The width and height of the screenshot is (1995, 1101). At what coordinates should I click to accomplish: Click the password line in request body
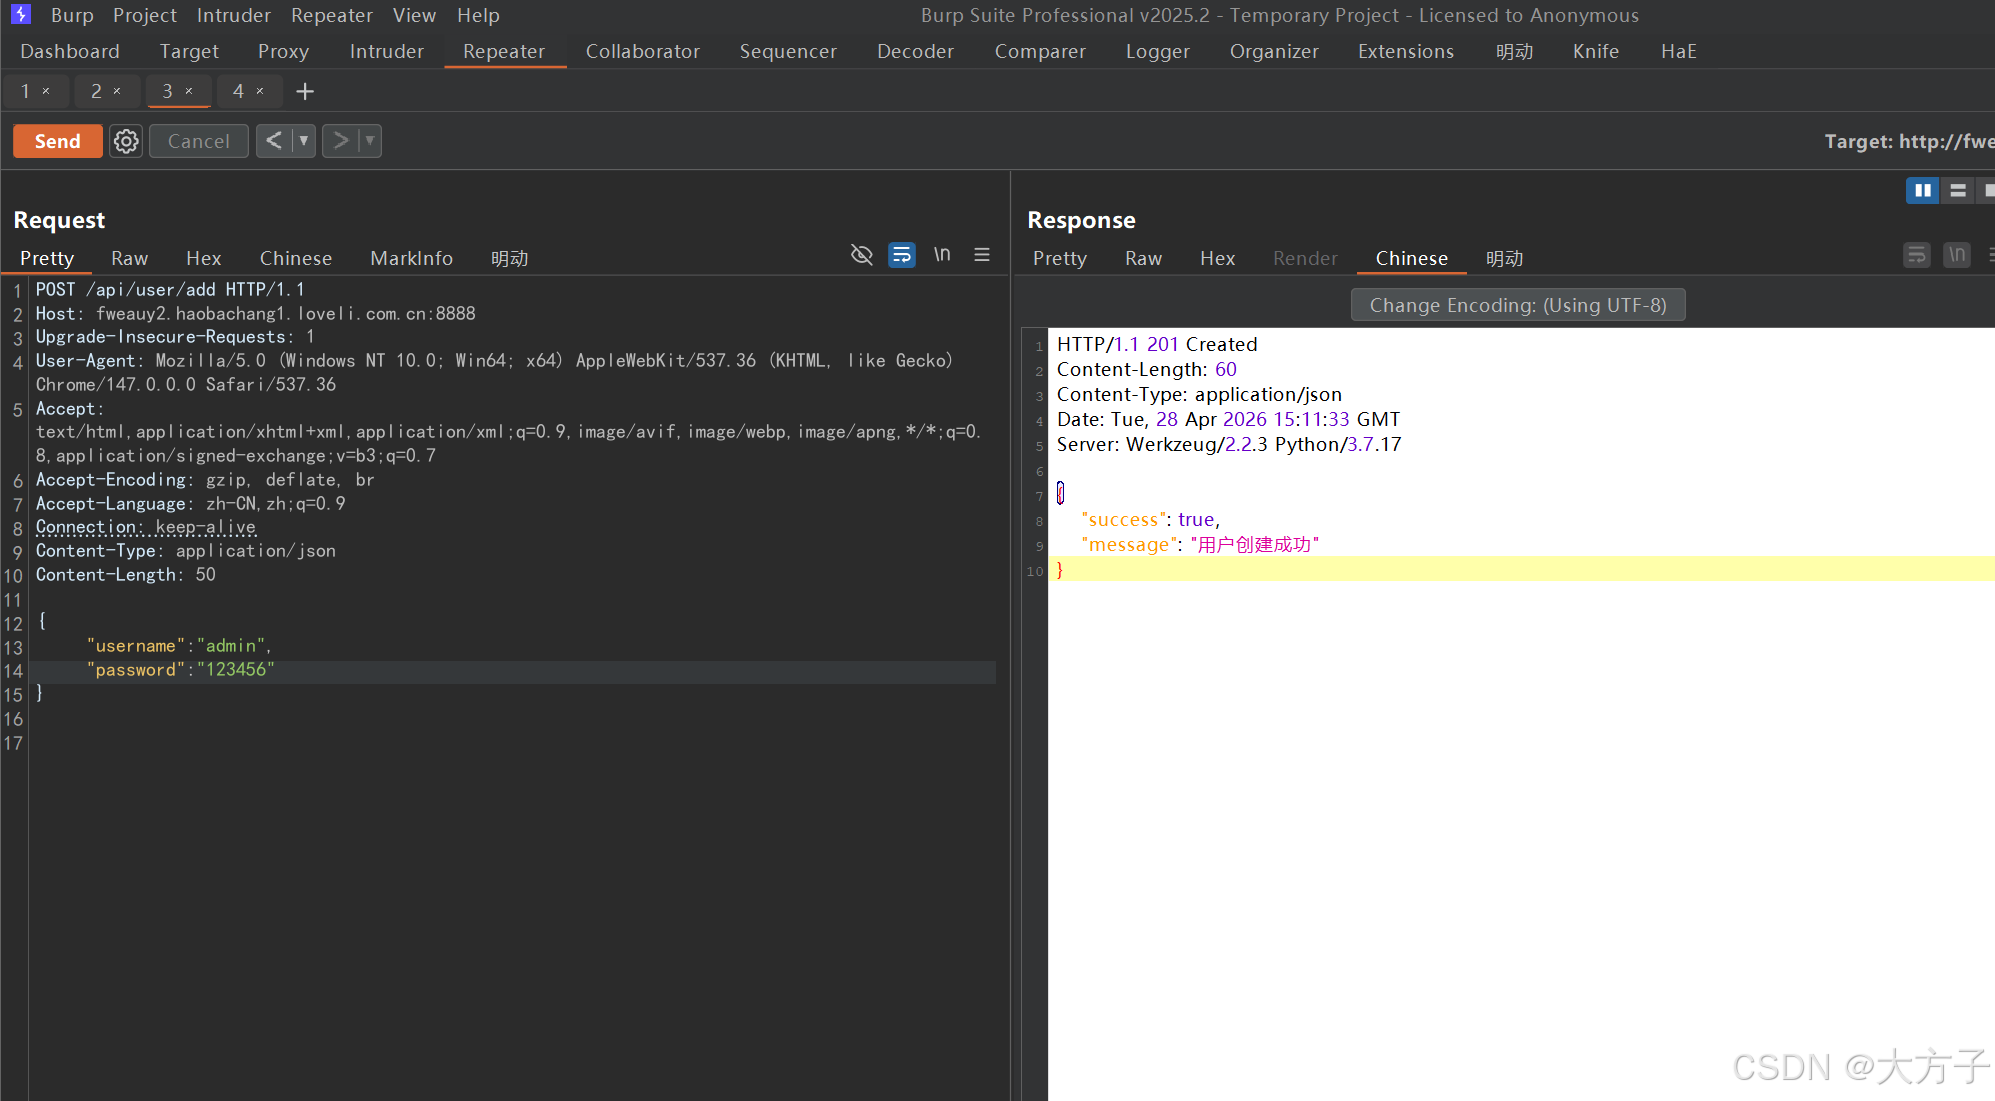[180, 670]
